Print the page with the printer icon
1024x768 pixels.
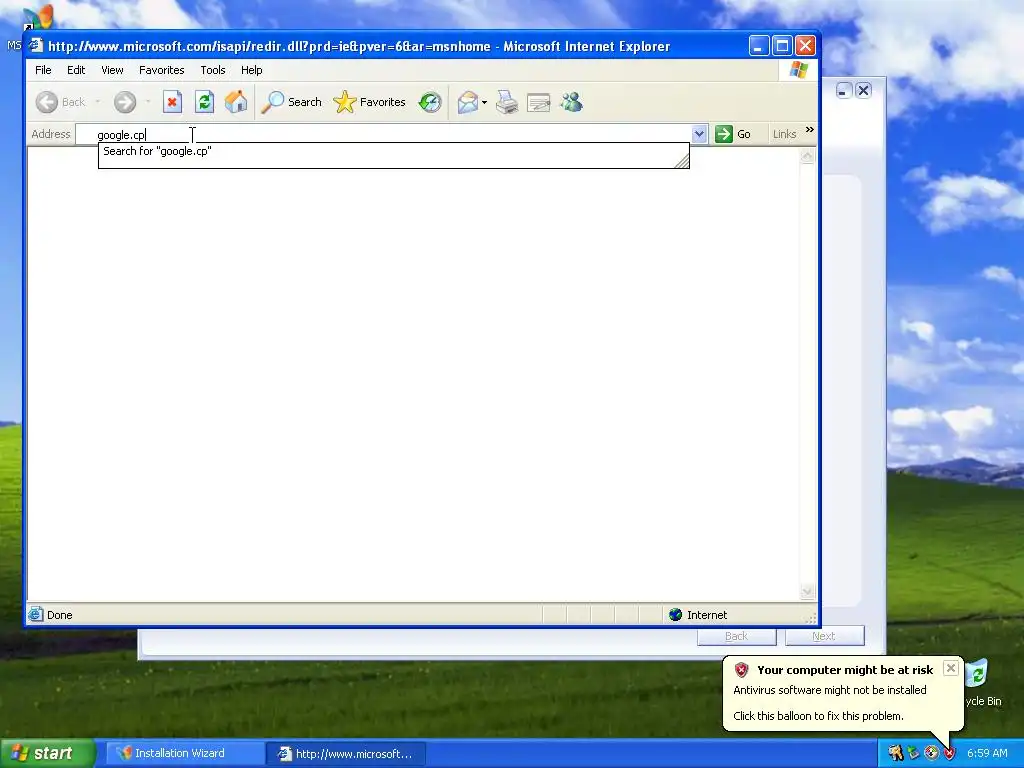click(507, 103)
